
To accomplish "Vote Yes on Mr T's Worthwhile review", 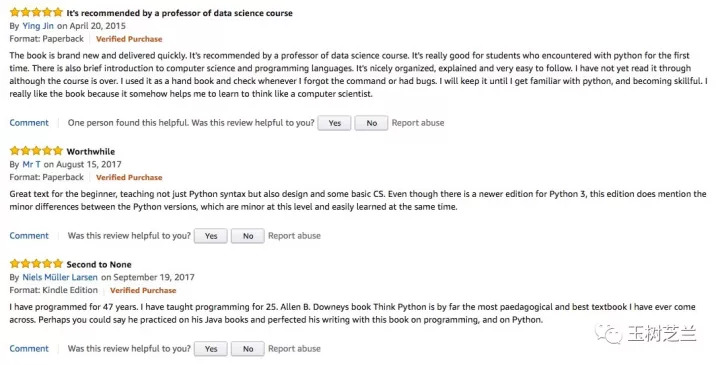I will [211, 236].
